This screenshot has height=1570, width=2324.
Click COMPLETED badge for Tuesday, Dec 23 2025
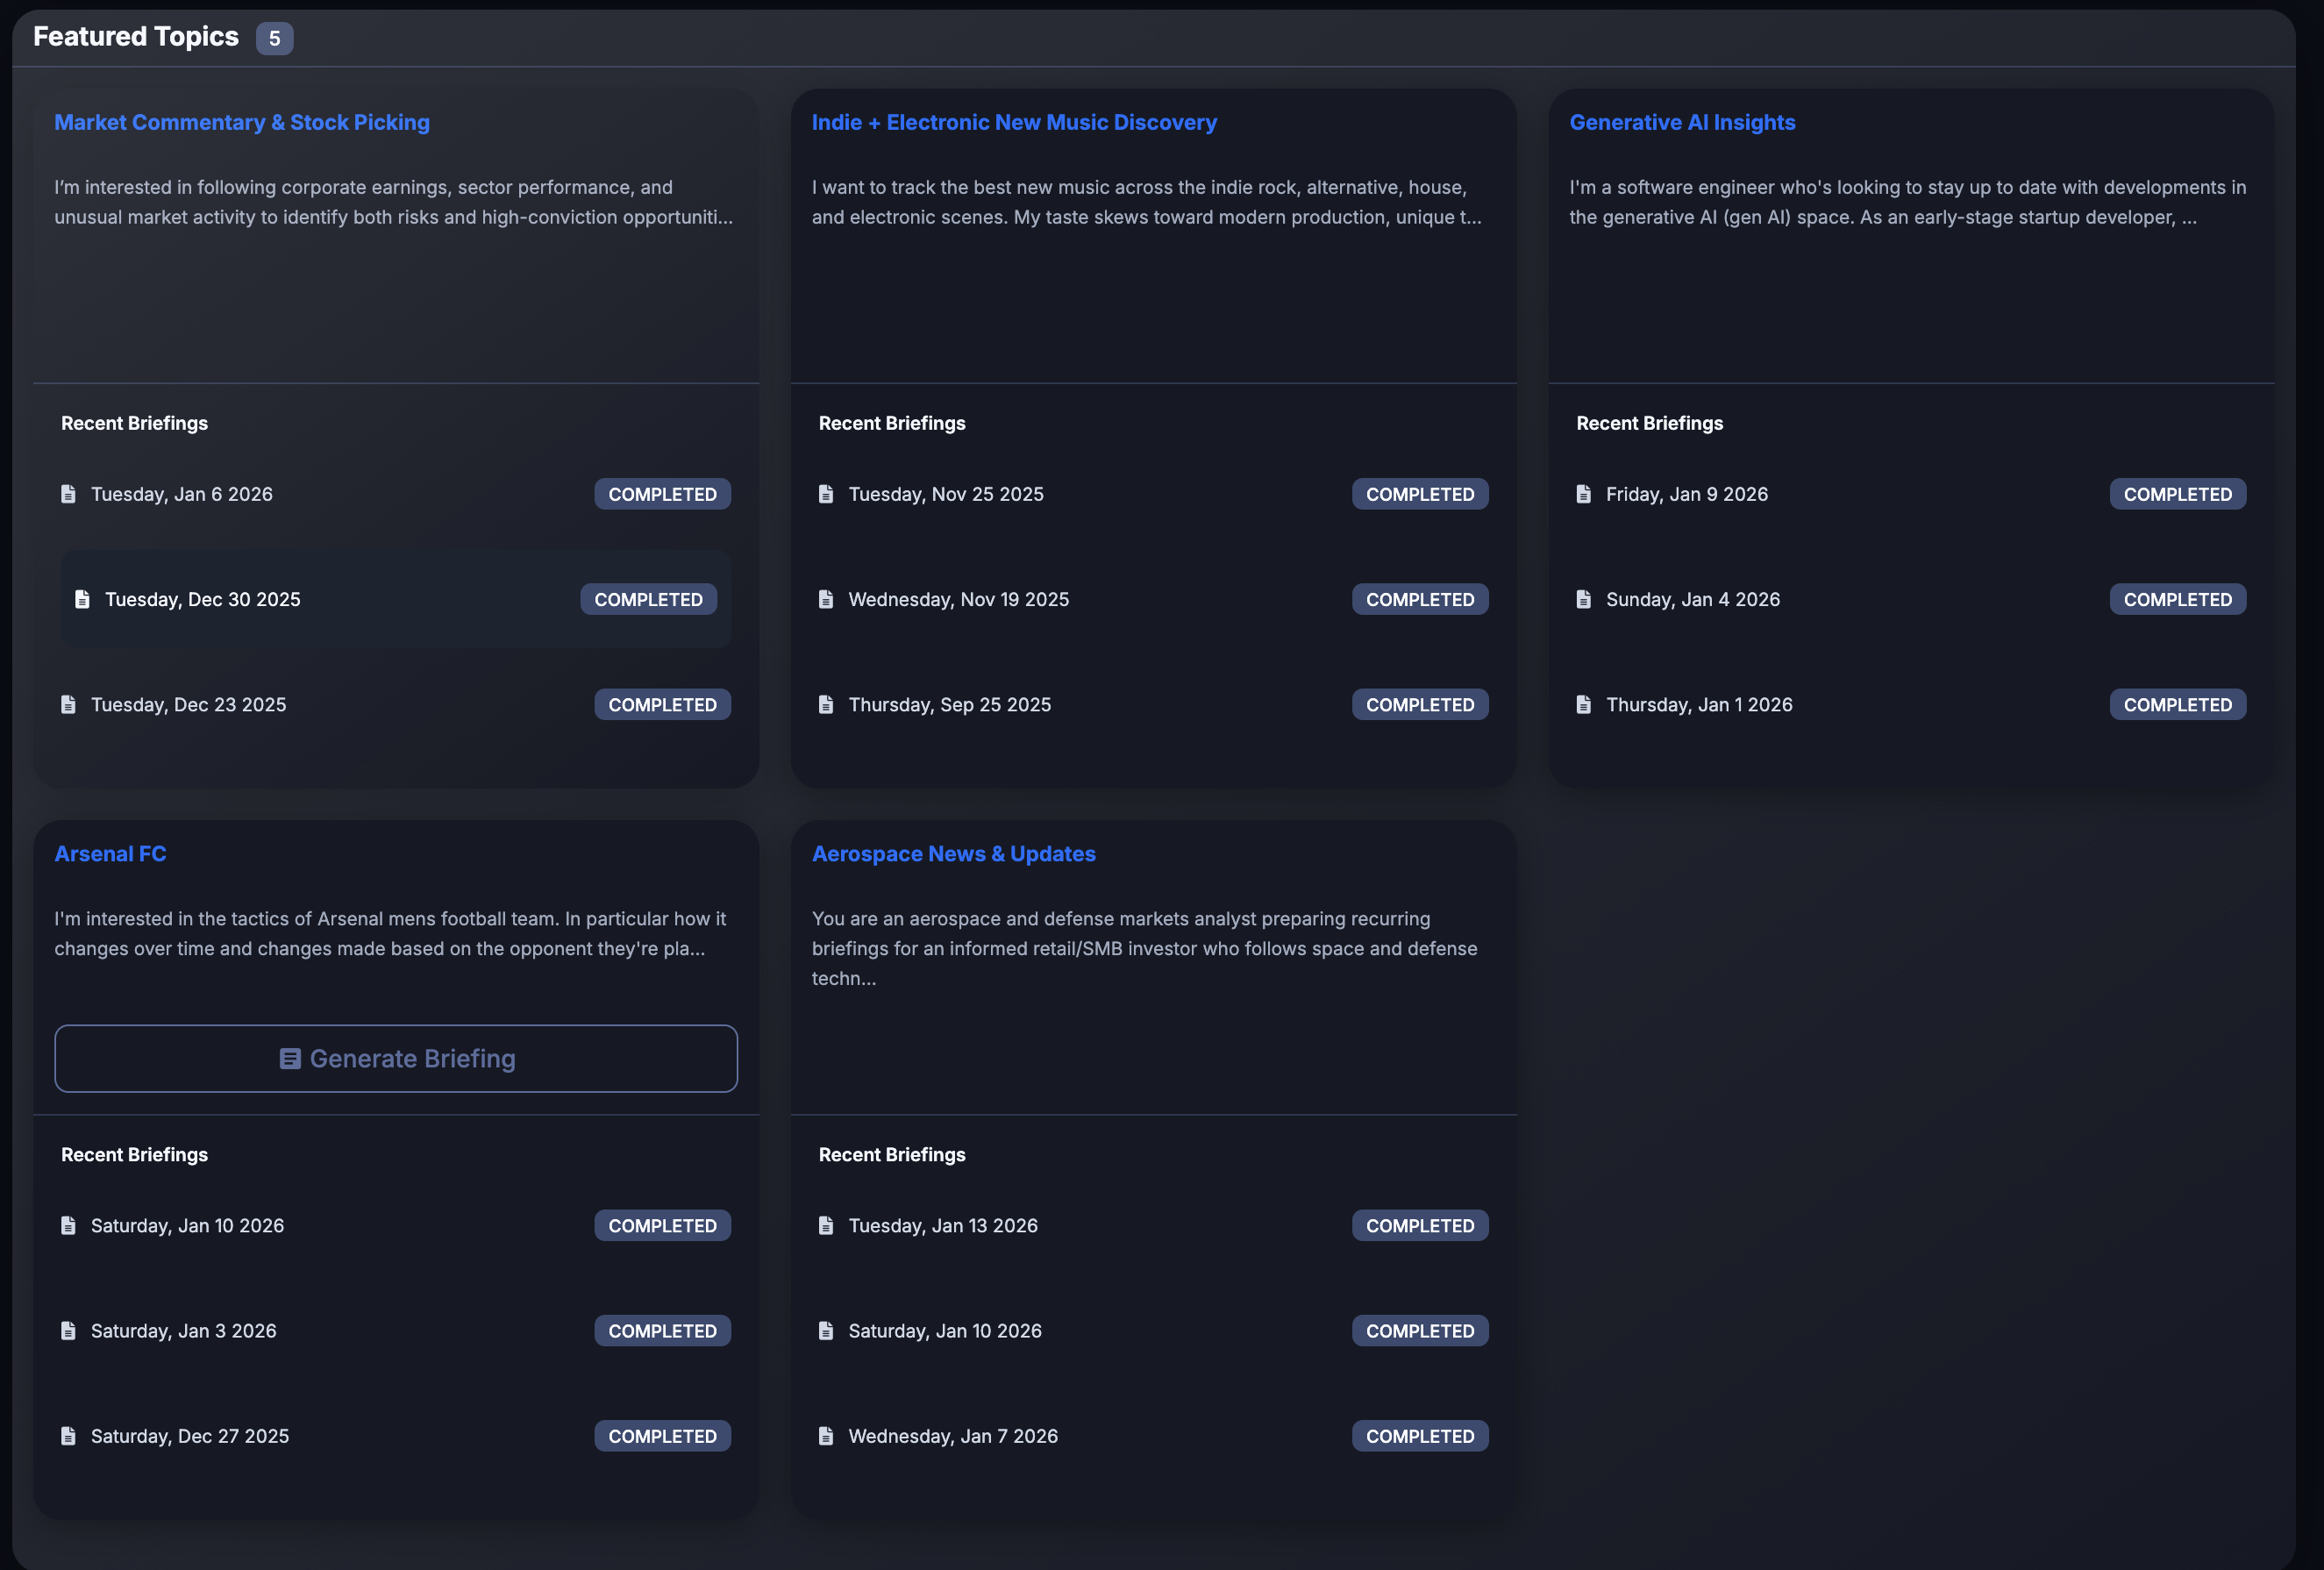(662, 704)
